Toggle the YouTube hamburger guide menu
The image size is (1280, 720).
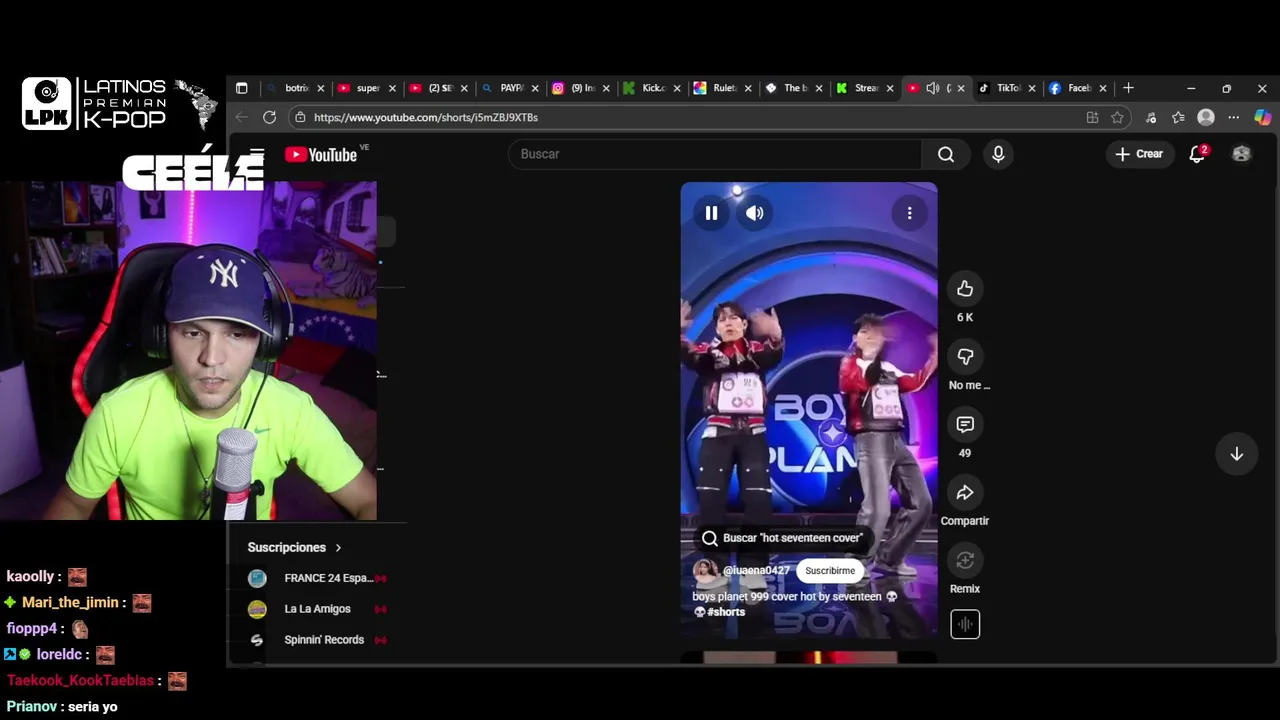pos(257,154)
